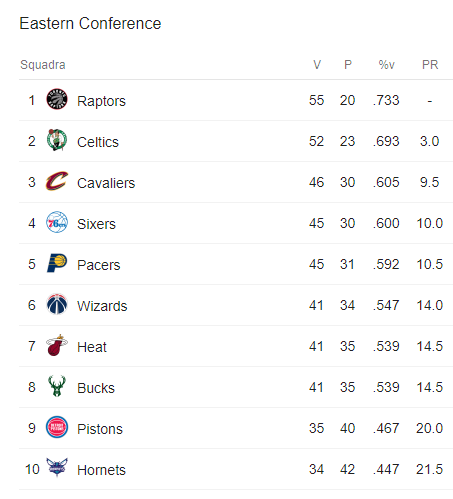Select the Hornets logo icon
This screenshot has width=453, height=499.
(57, 468)
